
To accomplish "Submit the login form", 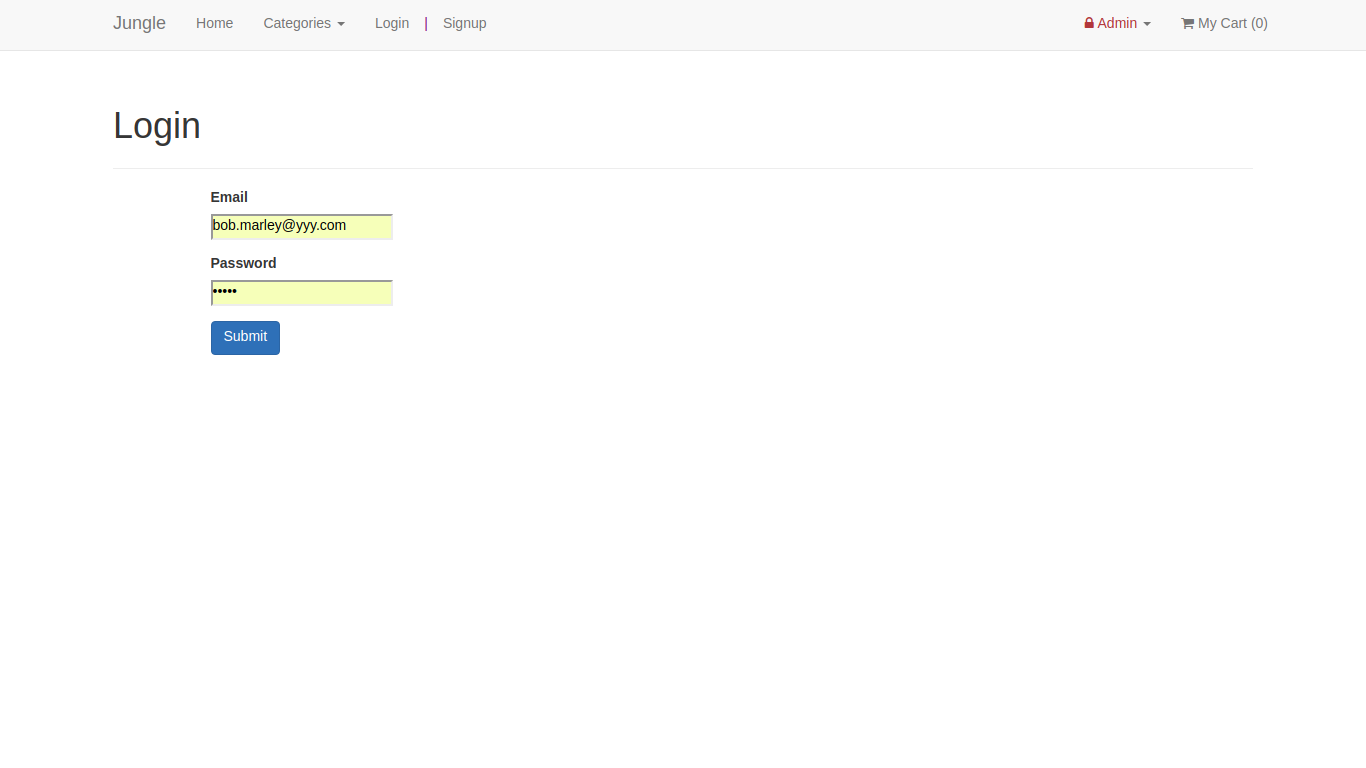I will pos(245,338).
